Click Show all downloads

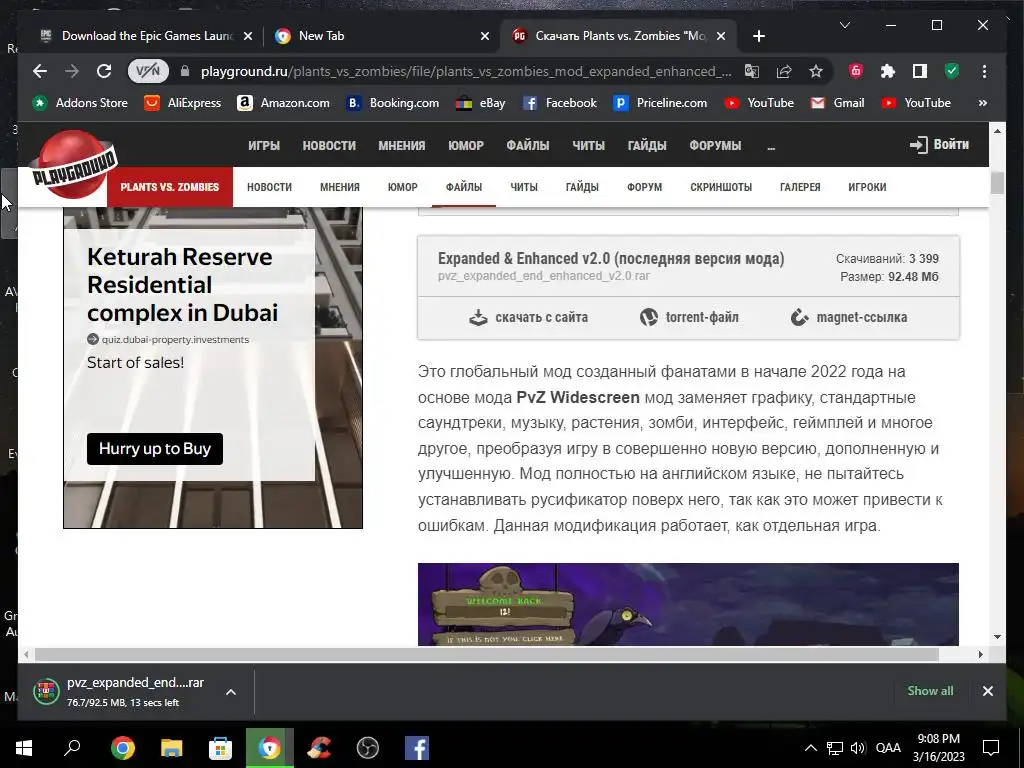[930, 691]
